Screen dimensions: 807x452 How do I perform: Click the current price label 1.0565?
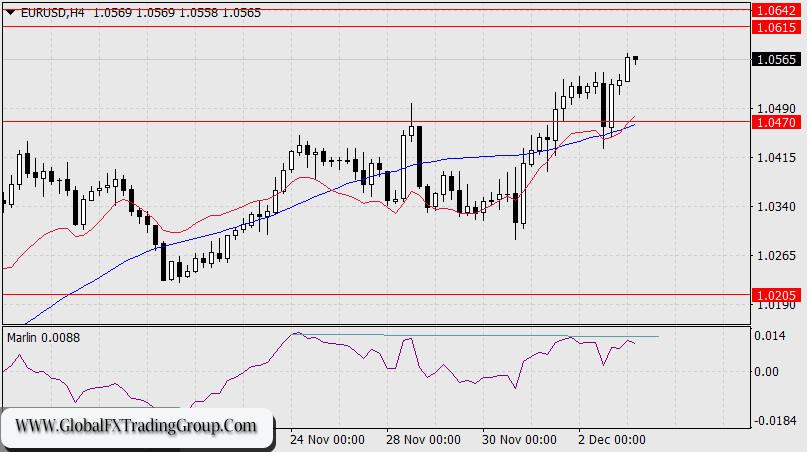click(x=777, y=60)
